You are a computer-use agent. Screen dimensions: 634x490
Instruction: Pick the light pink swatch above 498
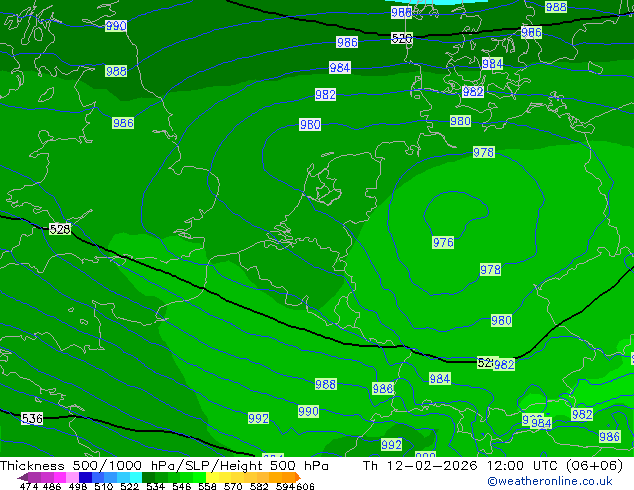pos(72,477)
